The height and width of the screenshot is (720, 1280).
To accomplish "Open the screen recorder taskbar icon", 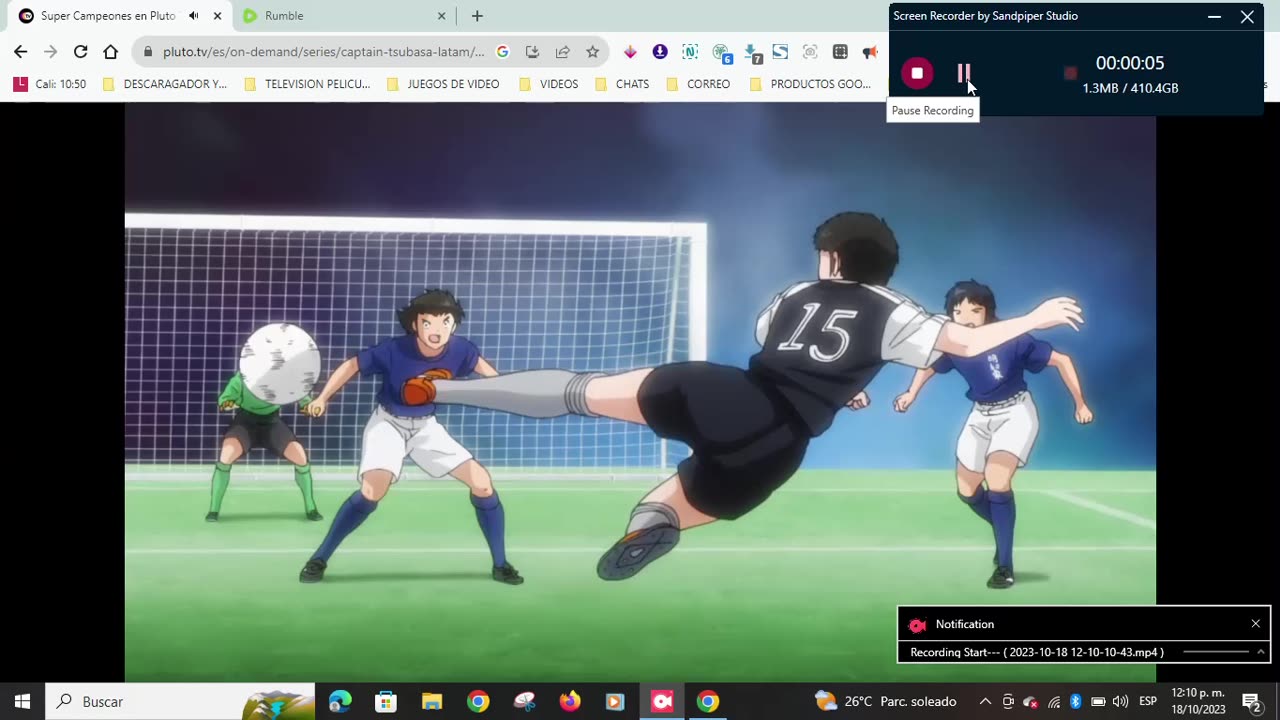I will coord(662,701).
